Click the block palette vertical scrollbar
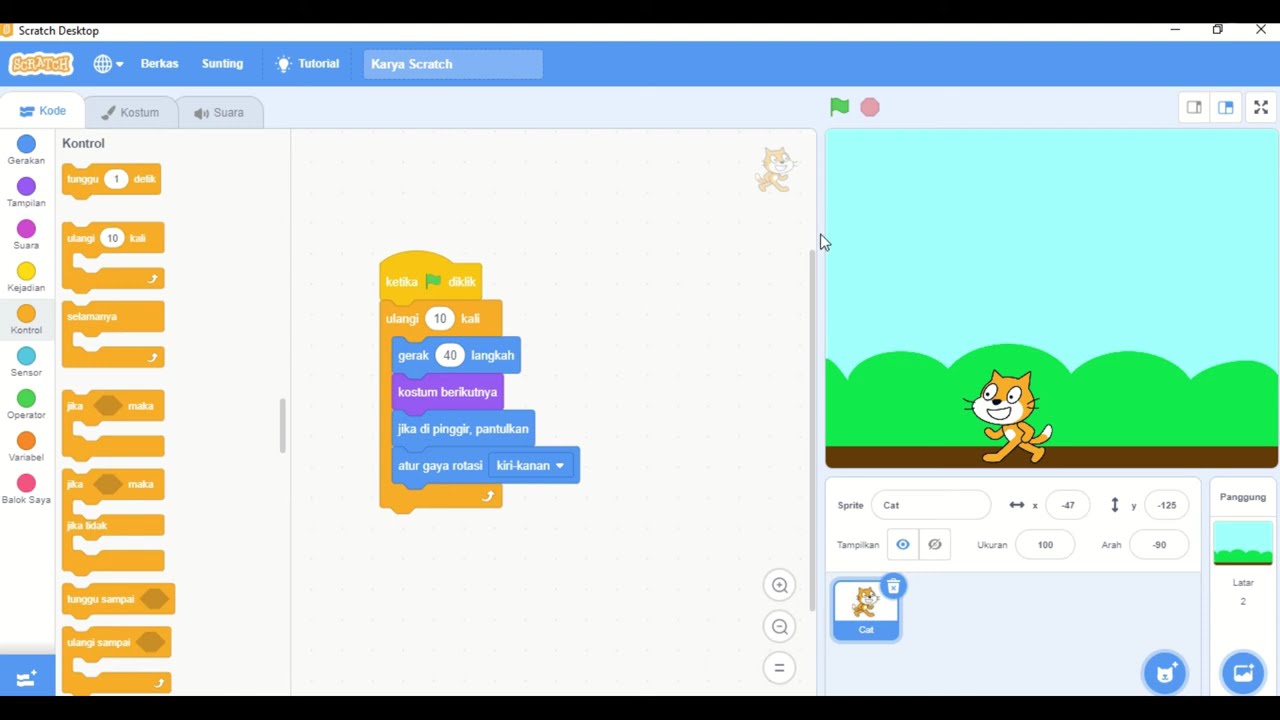 [x=282, y=425]
